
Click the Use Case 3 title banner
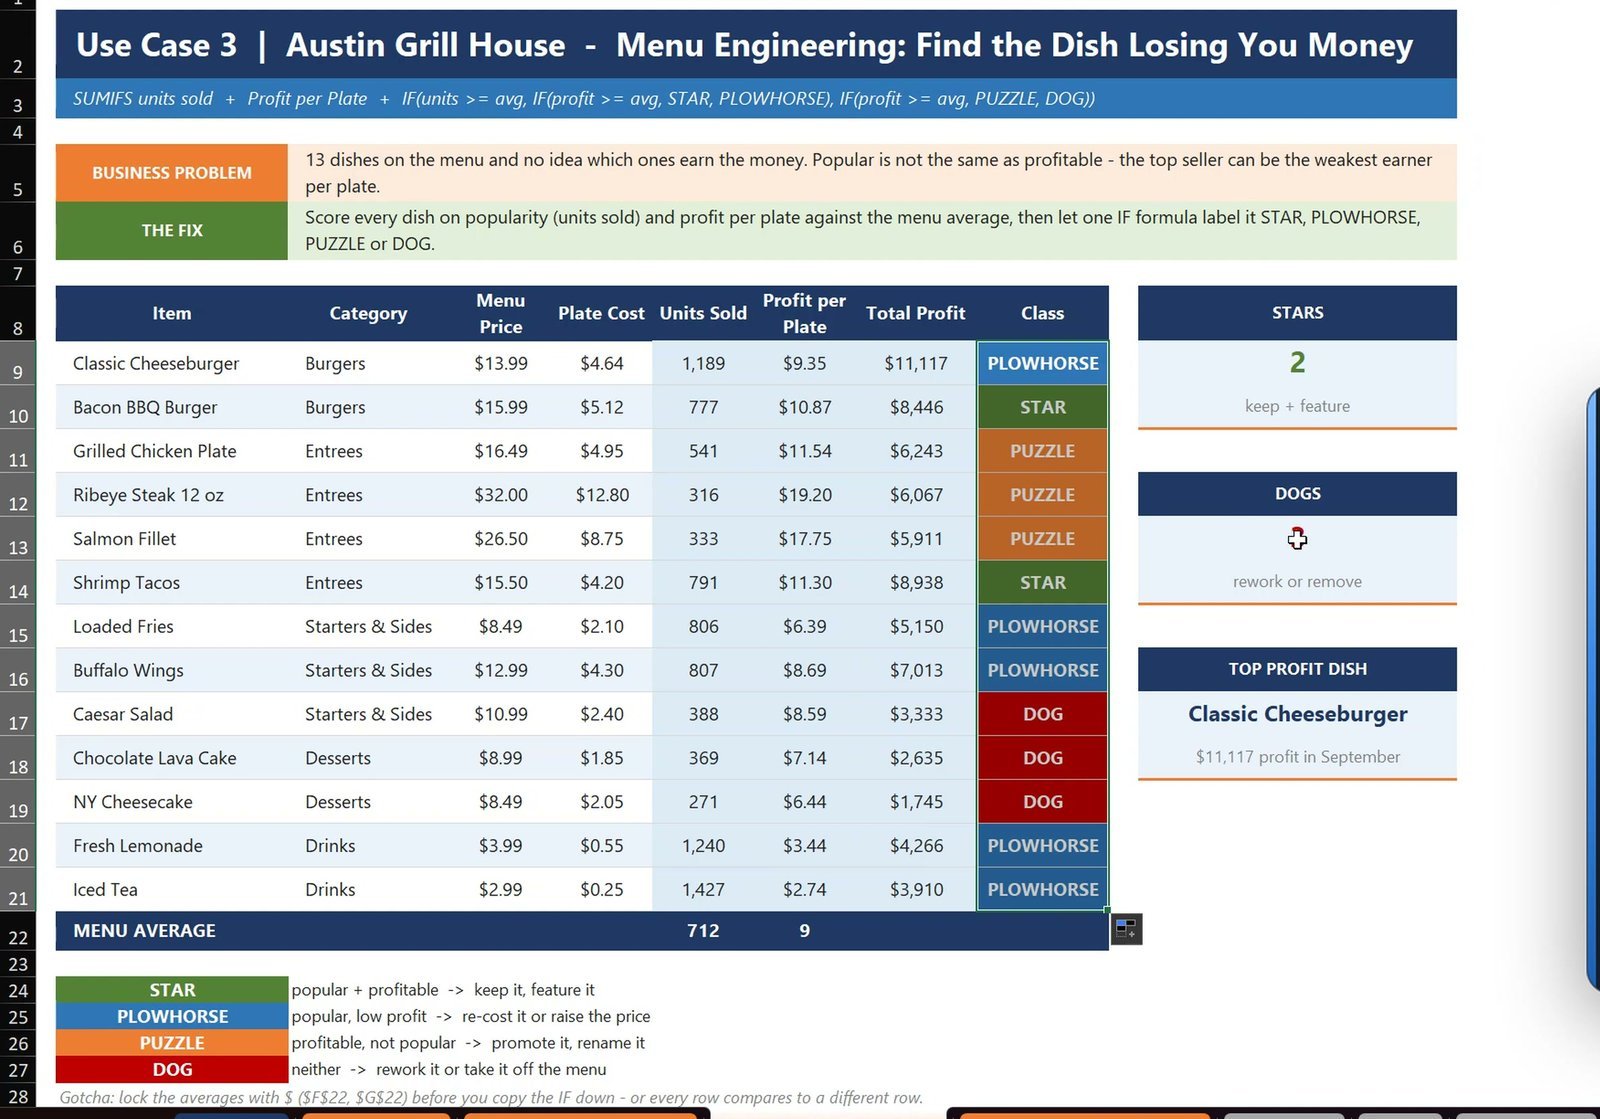click(756, 45)
